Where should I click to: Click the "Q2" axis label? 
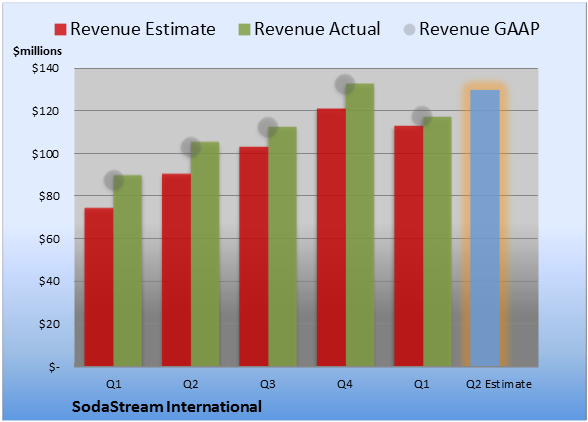point(190,384)
